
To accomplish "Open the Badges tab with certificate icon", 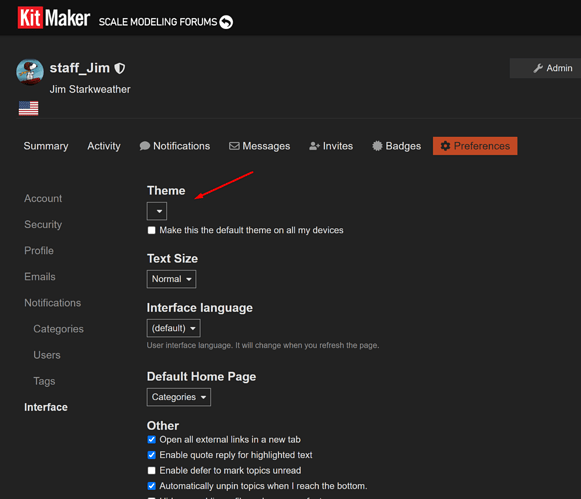I will [x=396, y=146].
